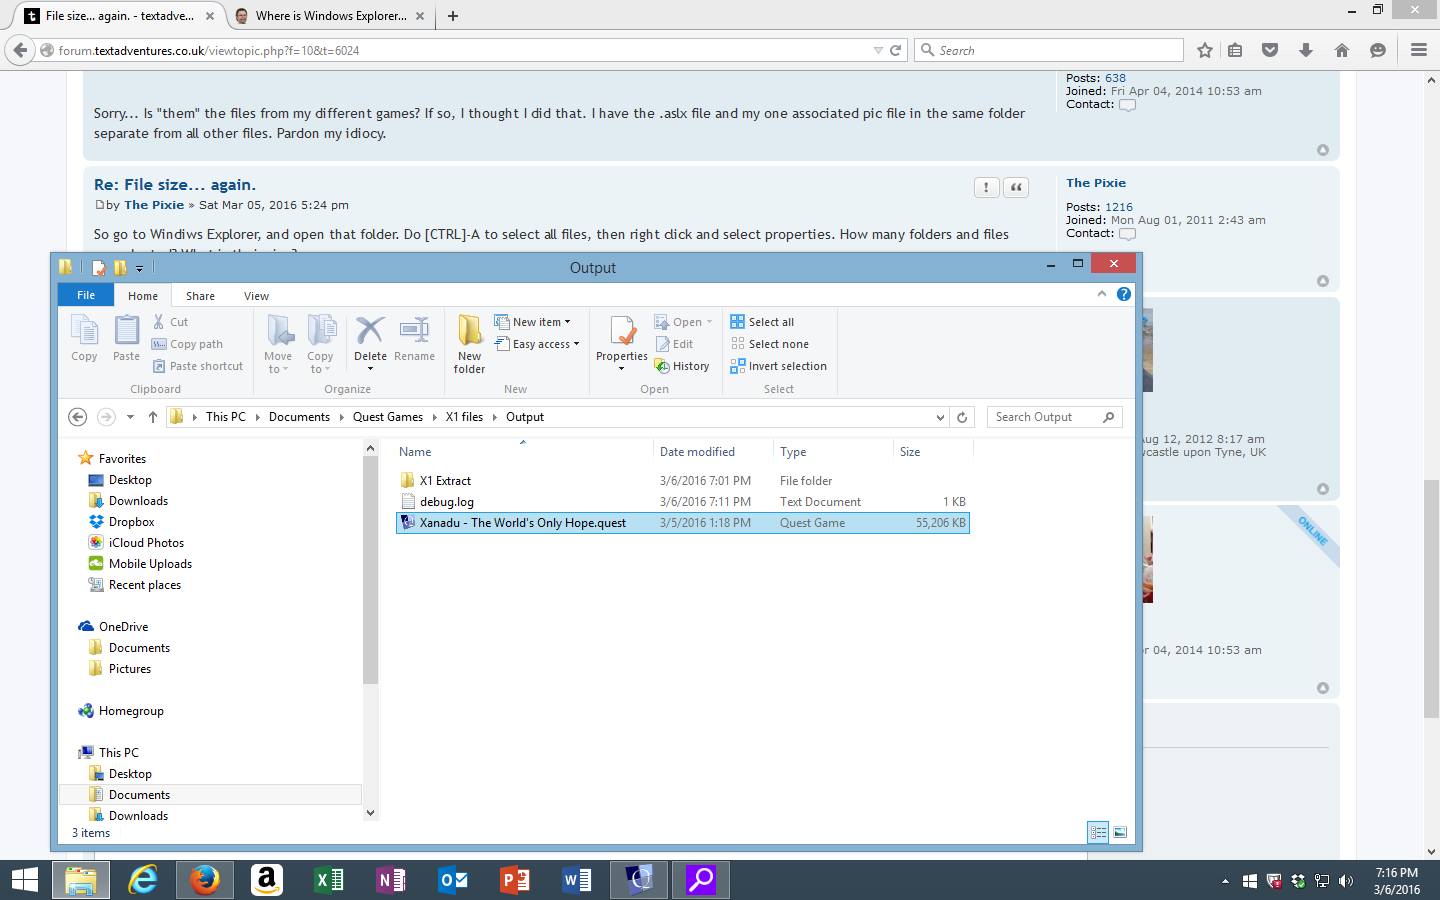Create a New folder using the ribbon icon
Image resolution: width=1440 pixels, height=900 pixels.
(x=469, y=340)
